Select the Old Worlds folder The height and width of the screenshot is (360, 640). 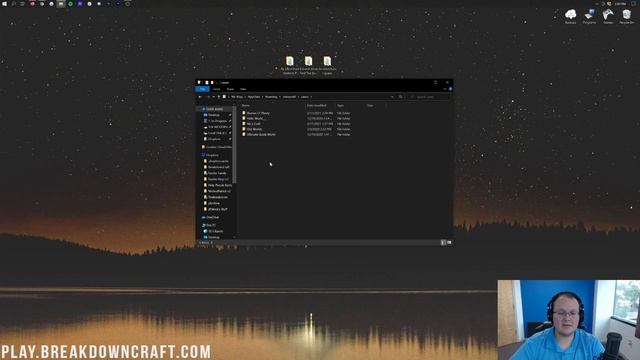[254, 129]
